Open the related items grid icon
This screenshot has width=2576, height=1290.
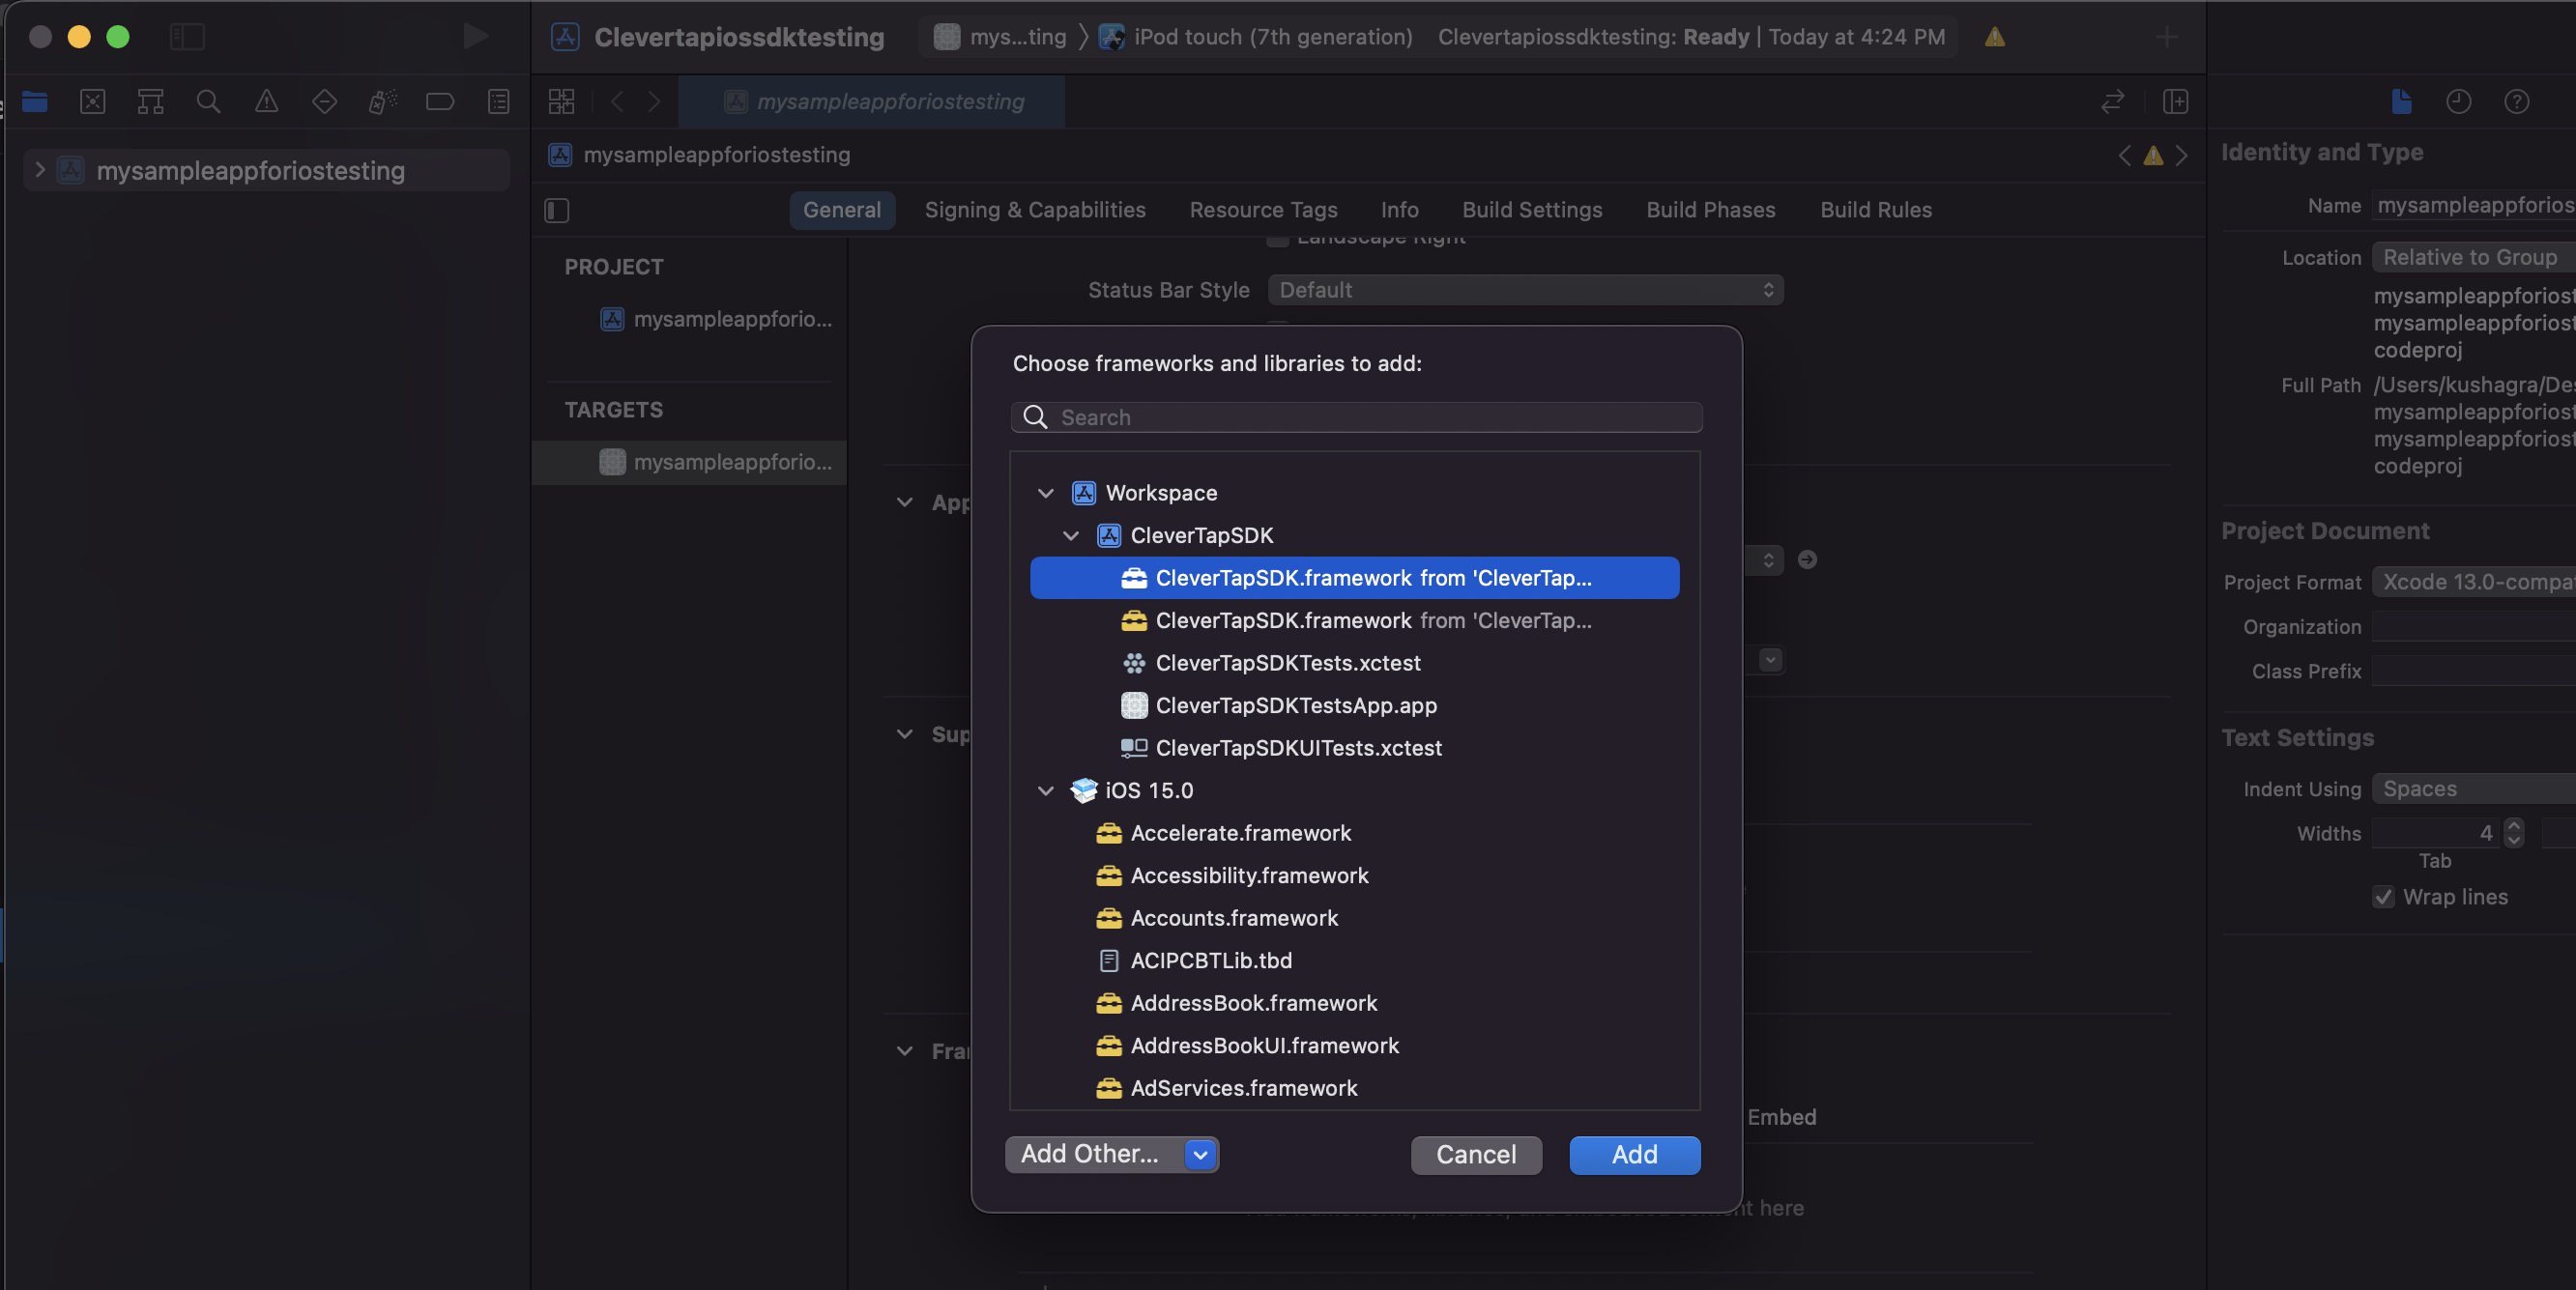[562, 101]
